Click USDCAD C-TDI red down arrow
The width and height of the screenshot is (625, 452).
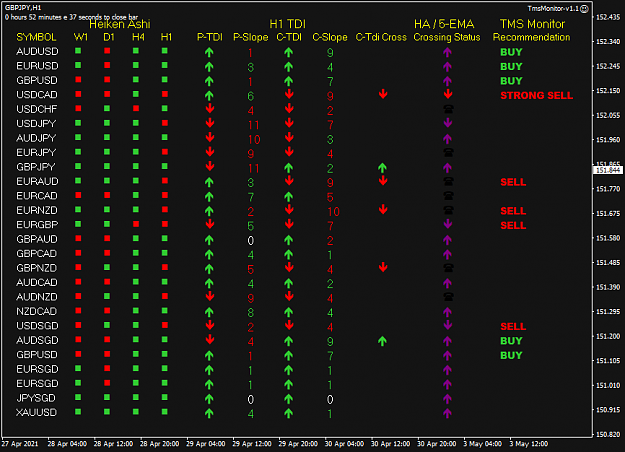(289, 94)
